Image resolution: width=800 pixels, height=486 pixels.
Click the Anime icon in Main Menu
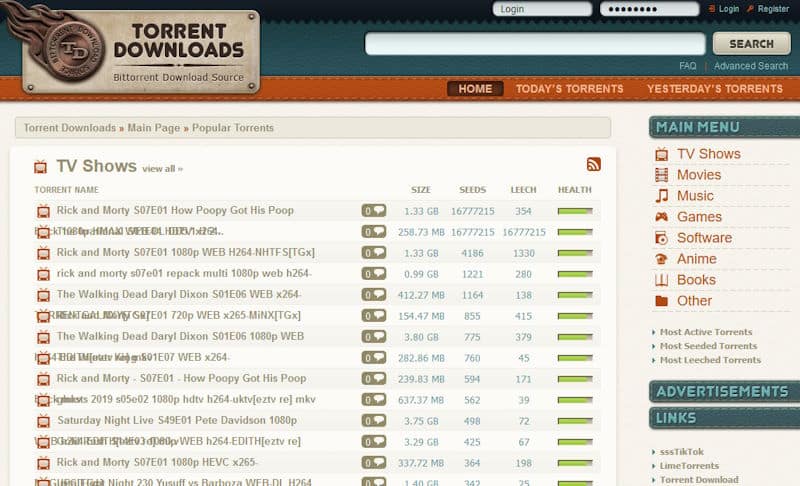click(661, 259)
